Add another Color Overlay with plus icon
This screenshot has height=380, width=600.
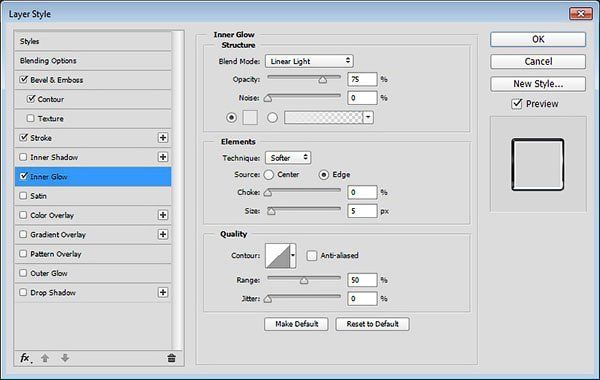coord(163,215)
